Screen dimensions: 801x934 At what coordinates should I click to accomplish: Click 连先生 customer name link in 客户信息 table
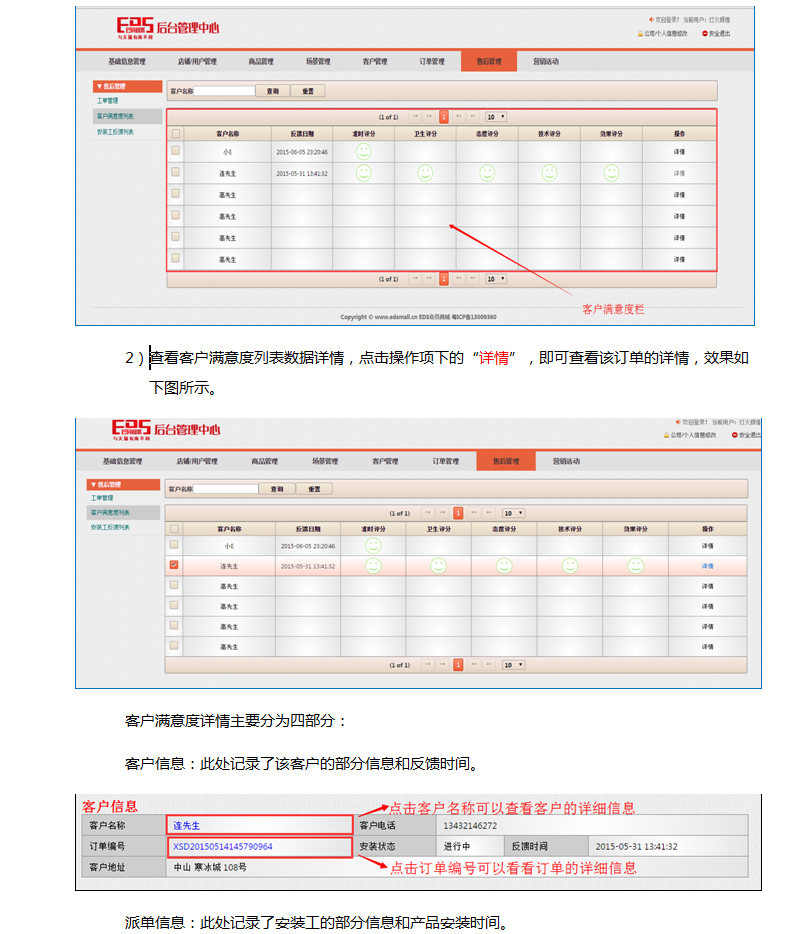186,826
